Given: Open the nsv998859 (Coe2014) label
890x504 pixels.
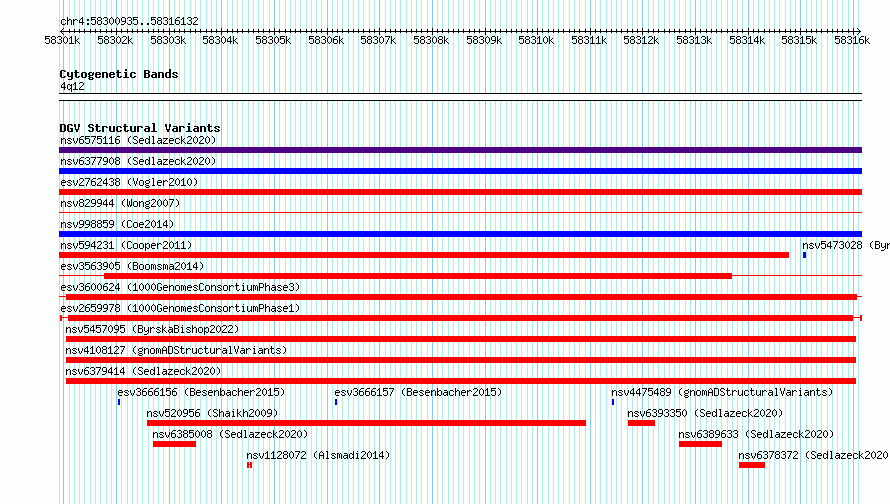Looking at the screenshot, I should 117,224.
